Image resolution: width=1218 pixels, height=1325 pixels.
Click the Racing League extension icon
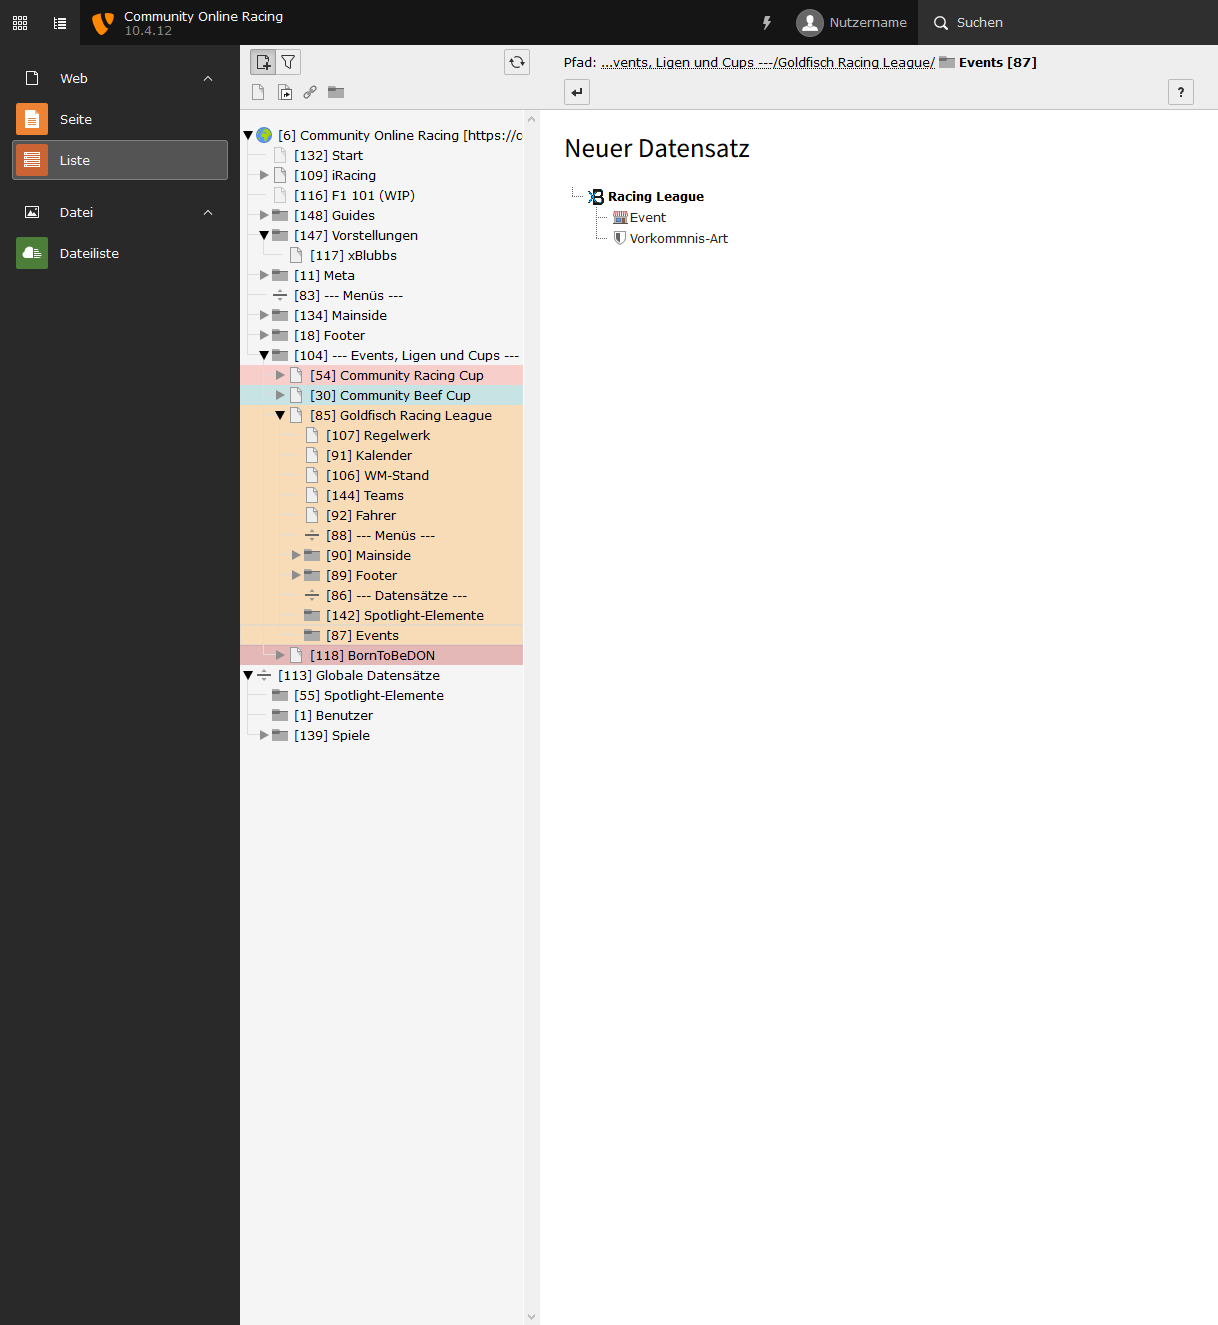(x=596, y=197)
